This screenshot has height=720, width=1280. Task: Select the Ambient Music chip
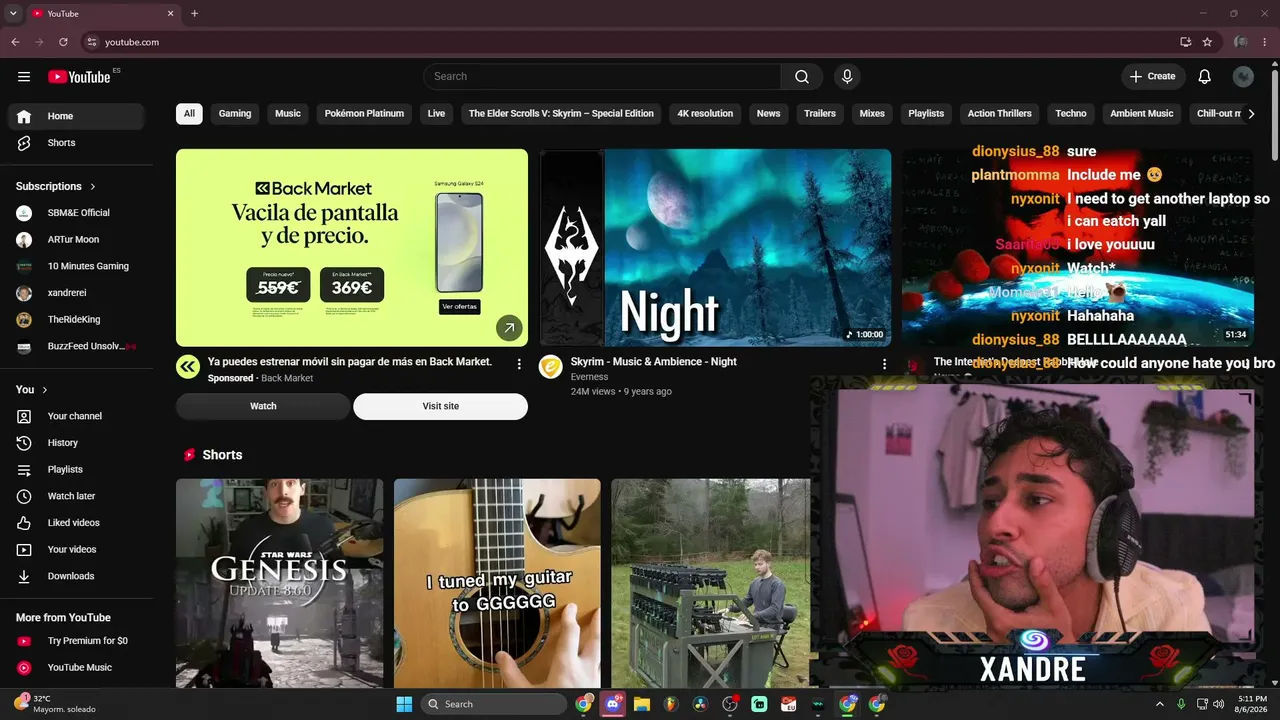pyautogui.click(x=1141, y=114)
